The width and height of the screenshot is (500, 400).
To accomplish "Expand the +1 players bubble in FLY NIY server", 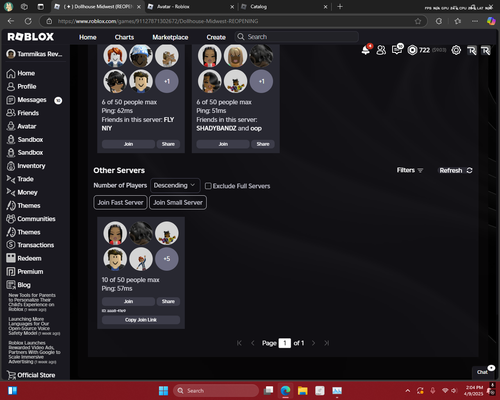I will tap(167, 81).
